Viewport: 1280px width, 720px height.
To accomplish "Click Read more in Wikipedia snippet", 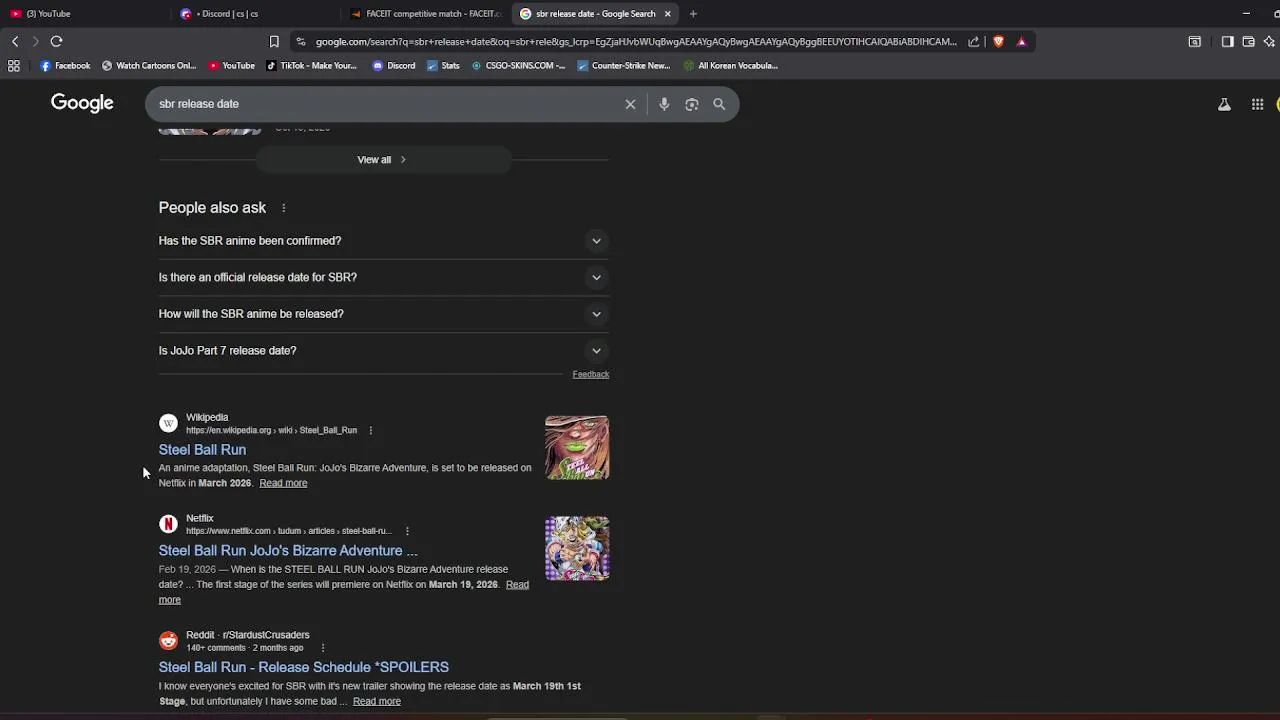I will click(x=283, y=483).
